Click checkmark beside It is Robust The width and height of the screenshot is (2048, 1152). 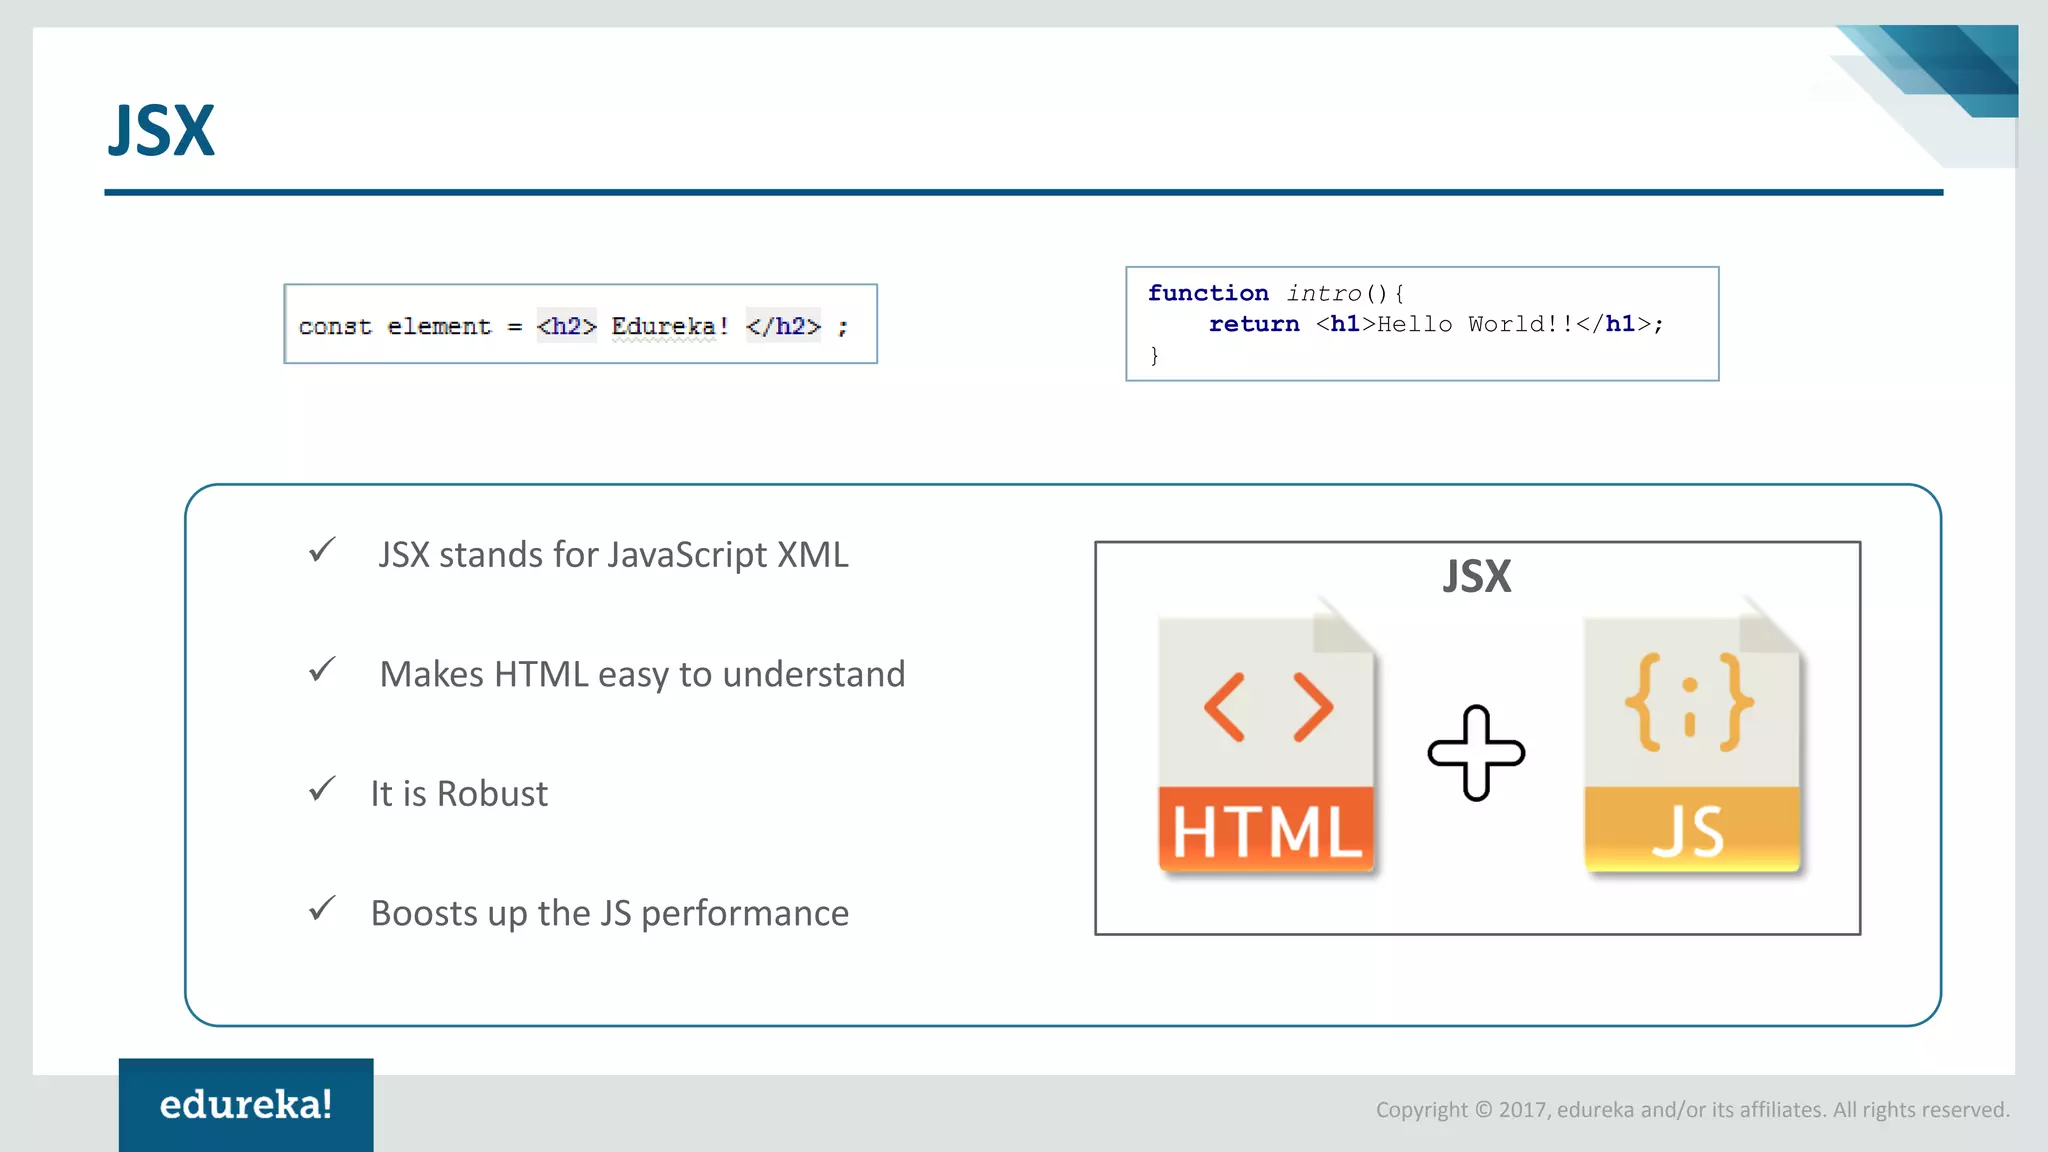coord(322,789)
